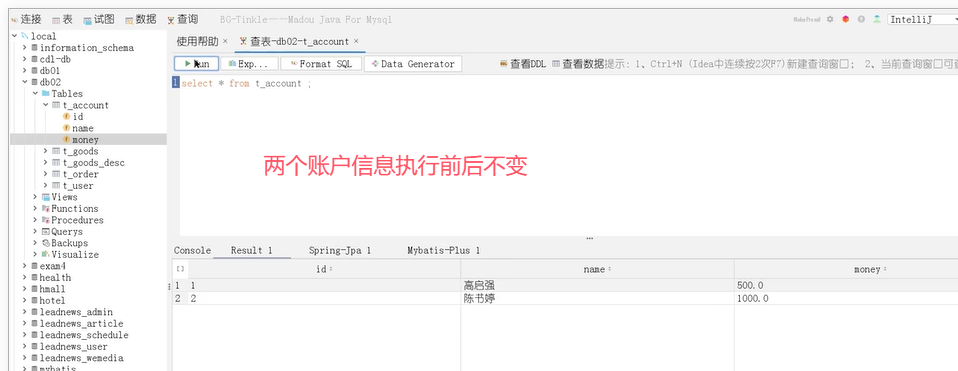Collapse the Tables folder

(x=36, y=94)
